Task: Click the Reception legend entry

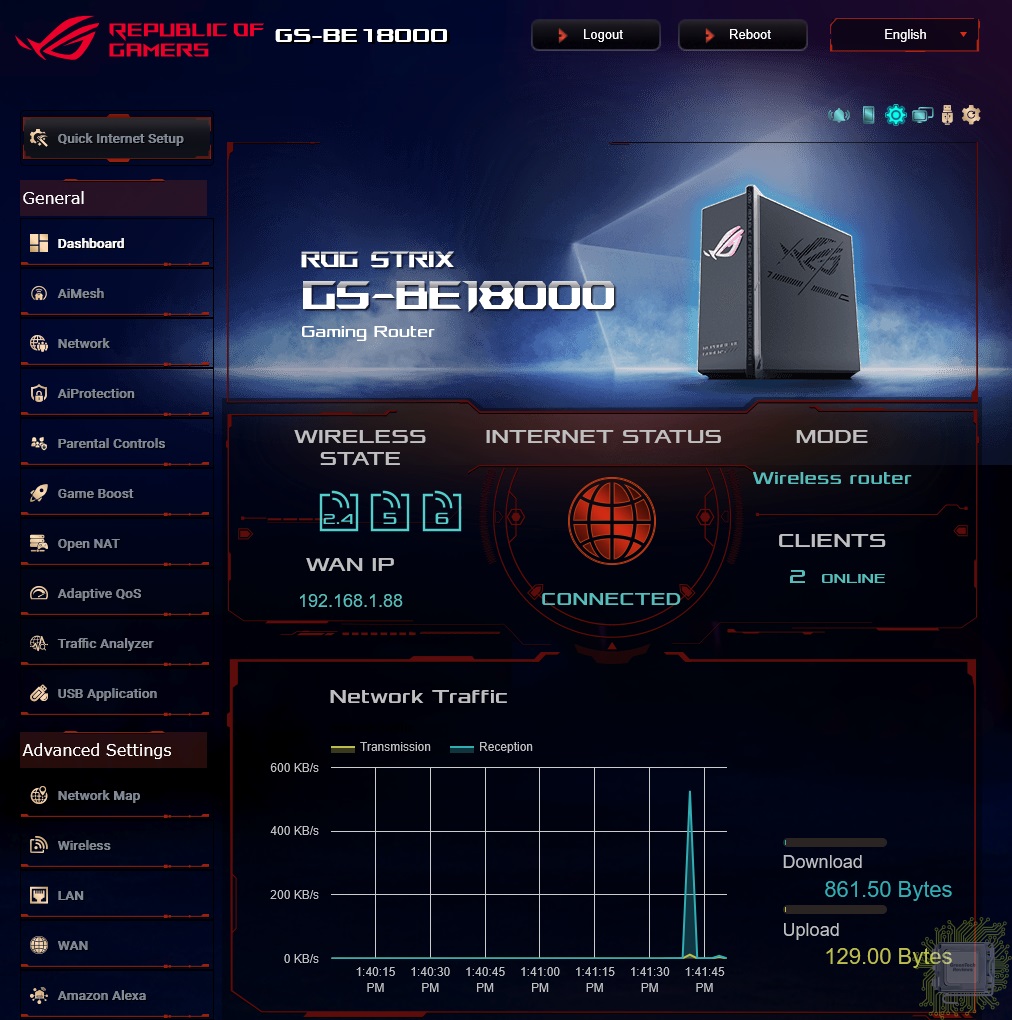Action: click(x=491, y=747)
